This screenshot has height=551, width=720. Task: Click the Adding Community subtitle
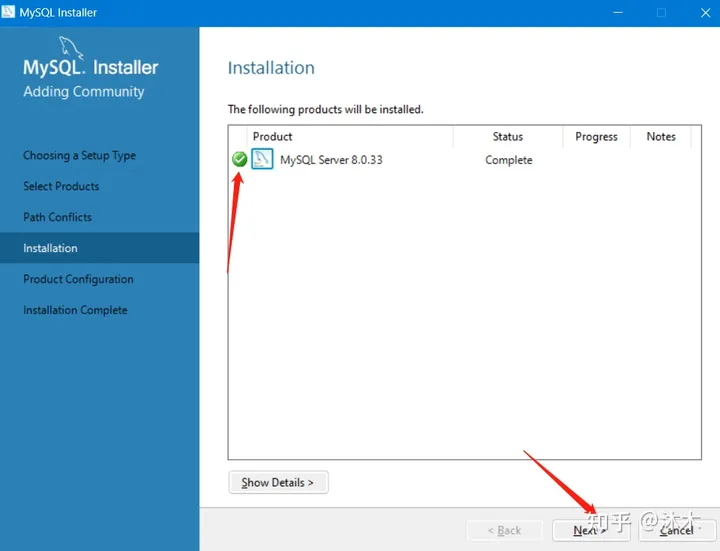84,91
